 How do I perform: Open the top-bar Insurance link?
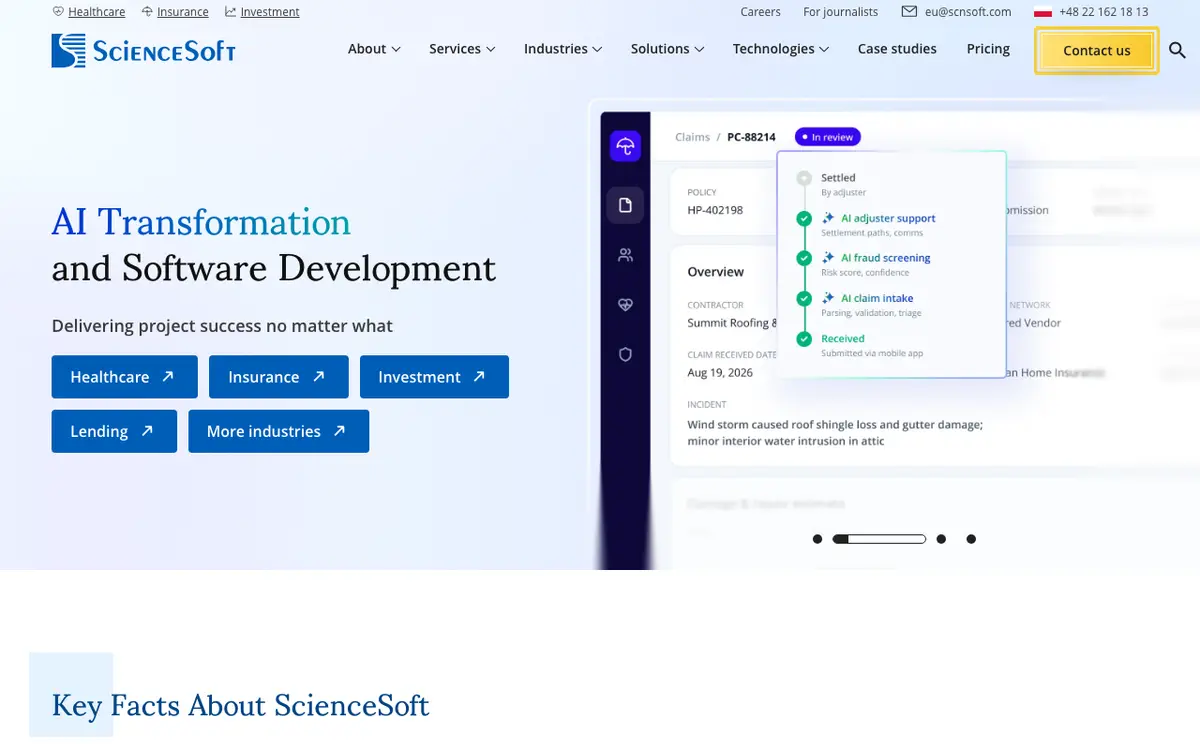click(x=183, y=12)
